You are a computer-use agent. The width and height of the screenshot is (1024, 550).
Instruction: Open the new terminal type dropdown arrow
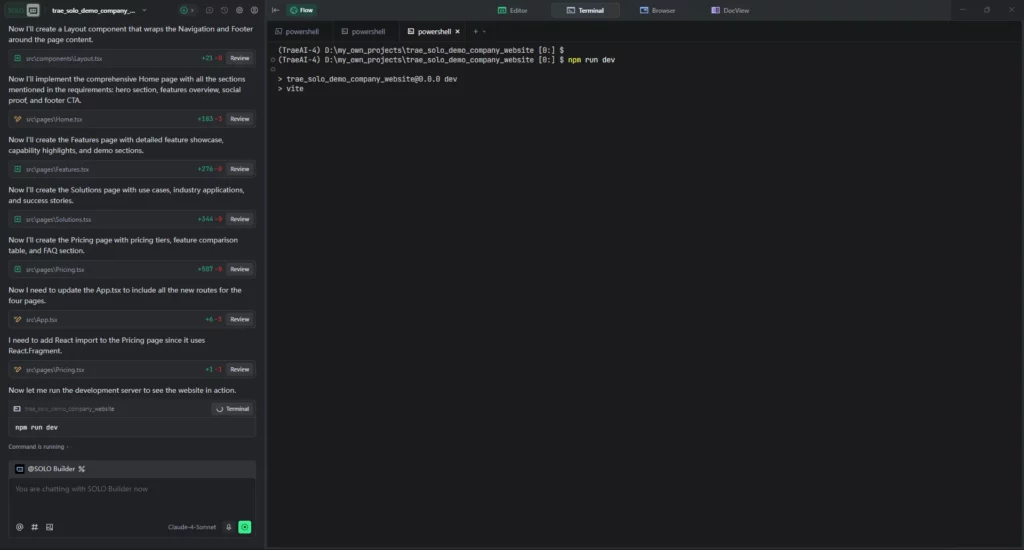click(484, 31)
